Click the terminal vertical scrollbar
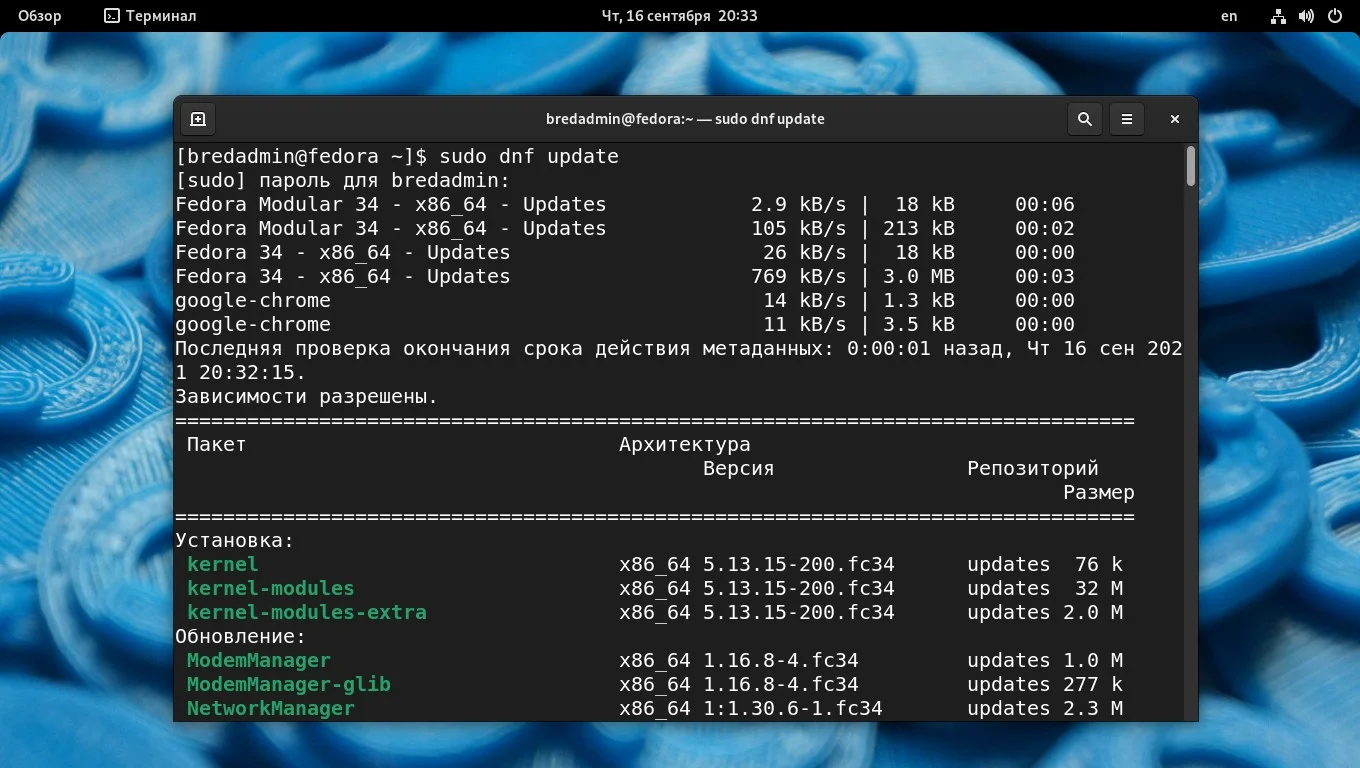1360x768 pixels. [x=1191, y=166]
